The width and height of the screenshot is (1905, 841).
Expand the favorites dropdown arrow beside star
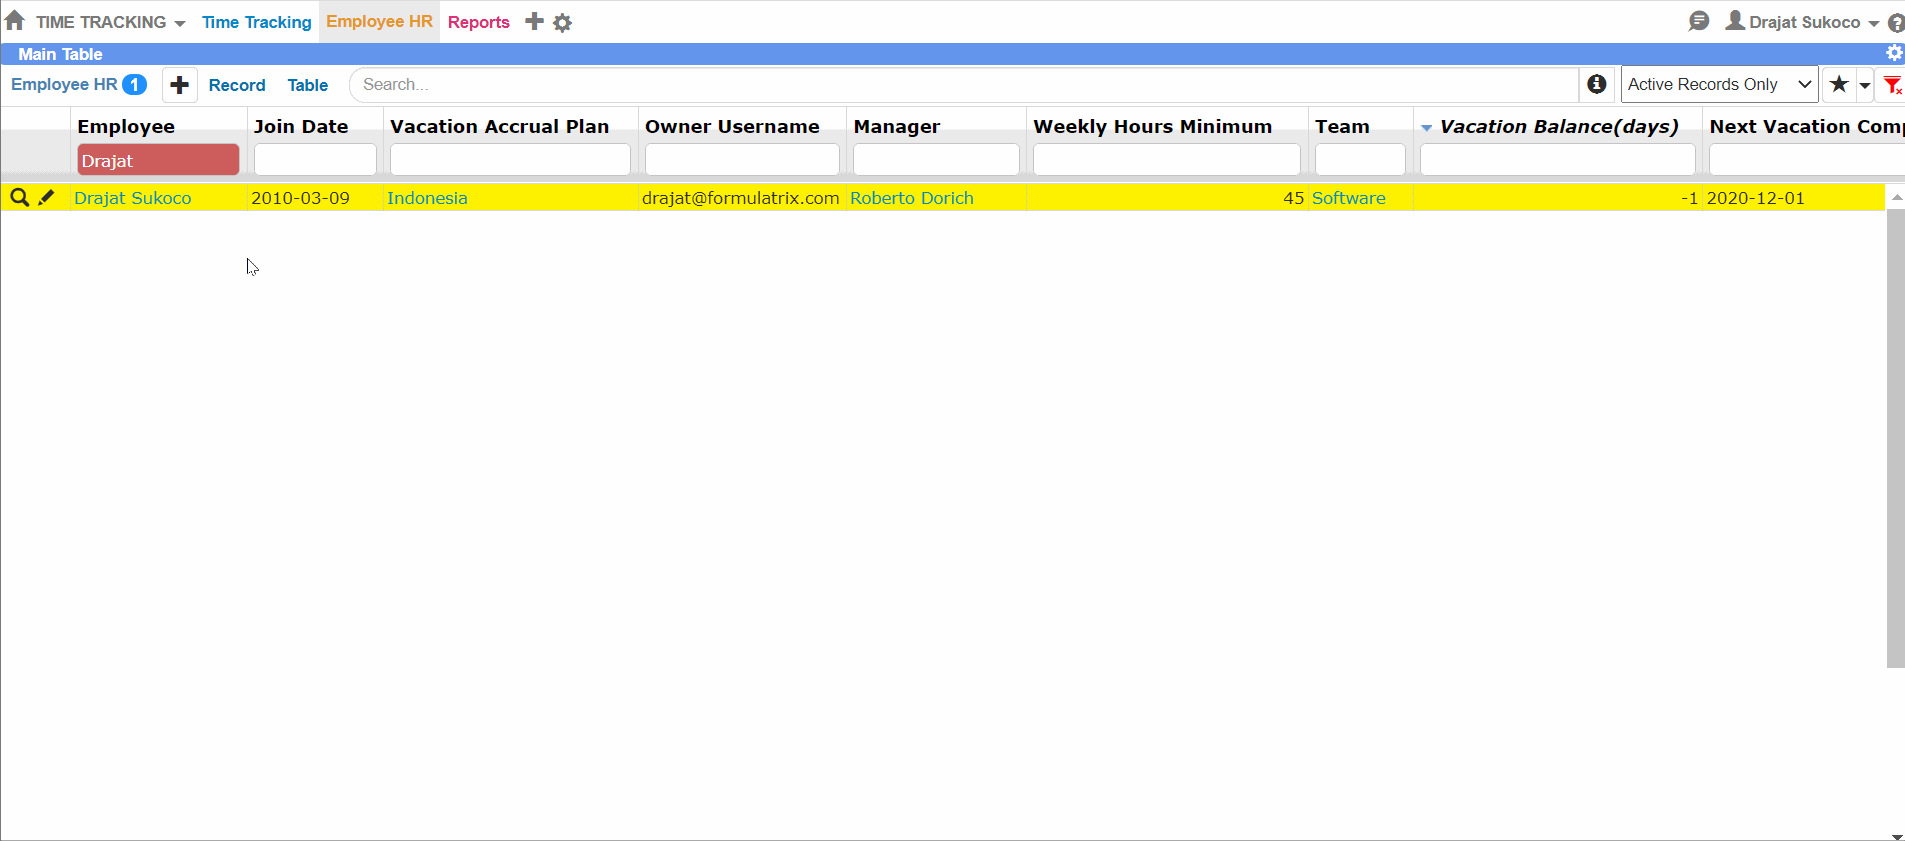coord(1865,86)
